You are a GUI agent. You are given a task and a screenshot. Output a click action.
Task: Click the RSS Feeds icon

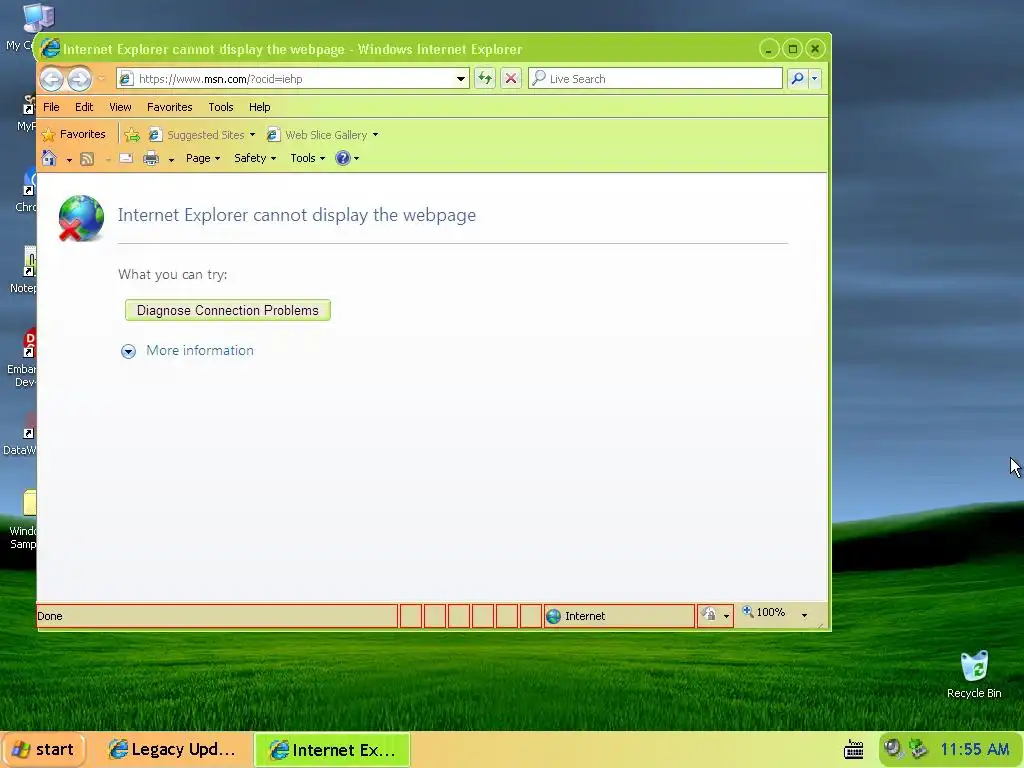point(87,159)
